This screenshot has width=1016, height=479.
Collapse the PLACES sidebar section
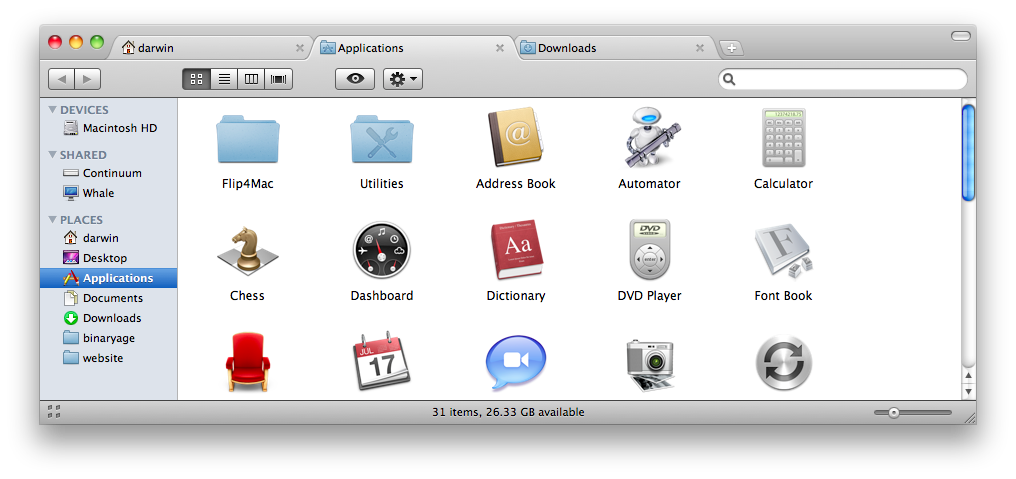click(53, 220)
